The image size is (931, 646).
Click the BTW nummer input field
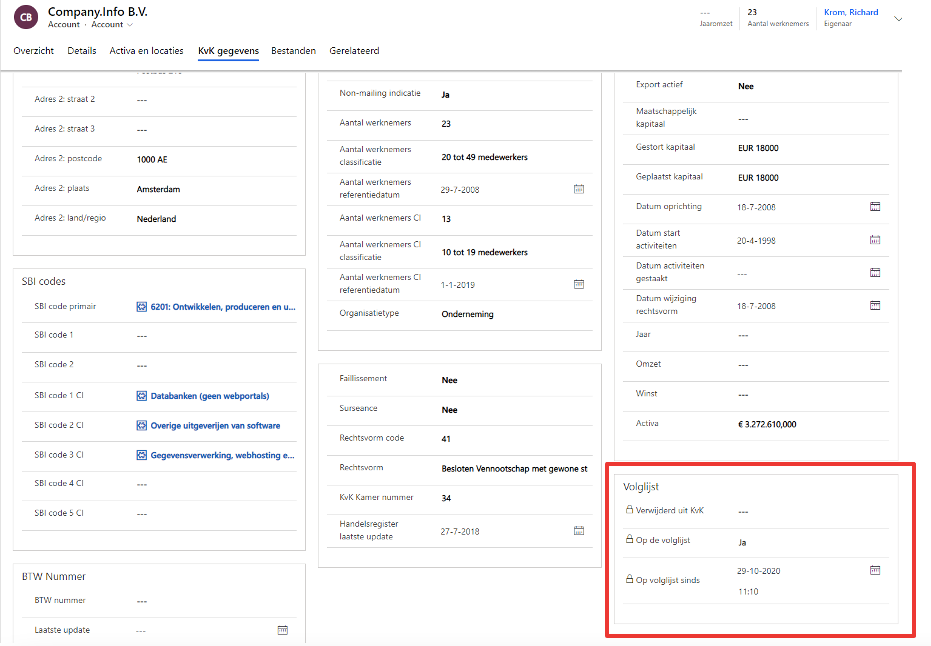tap(210, 601)
